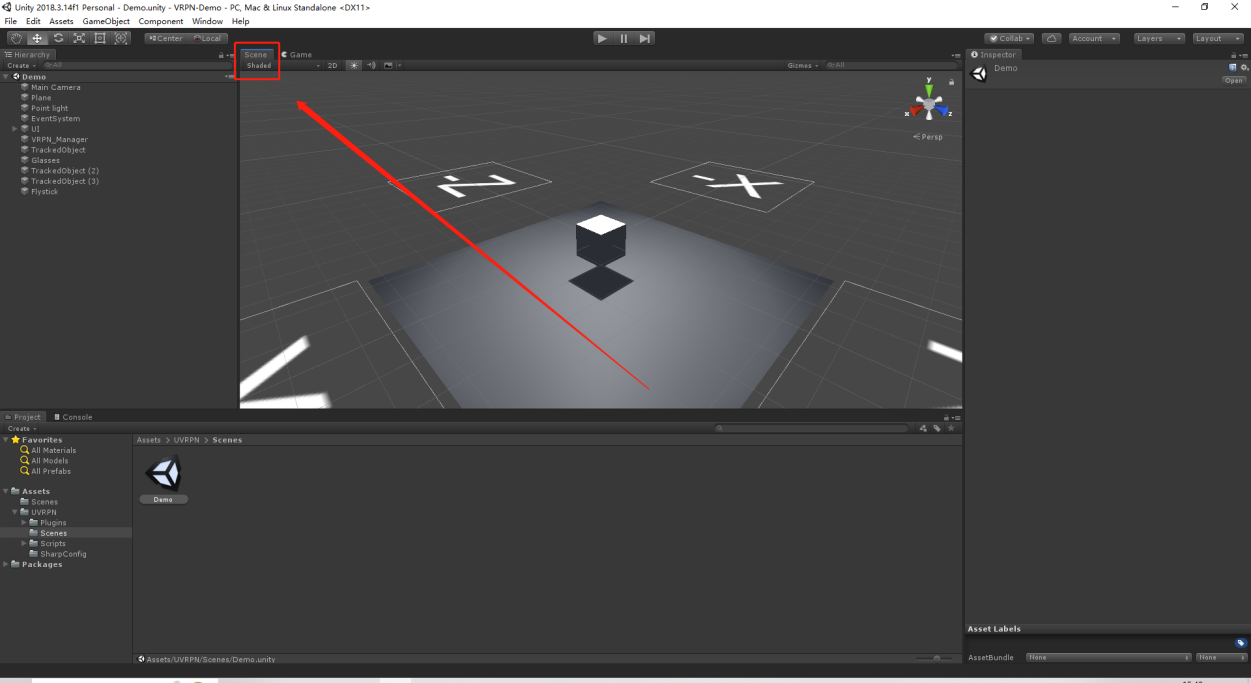
Task: Select the Scale tool
Action: (79, 38)
